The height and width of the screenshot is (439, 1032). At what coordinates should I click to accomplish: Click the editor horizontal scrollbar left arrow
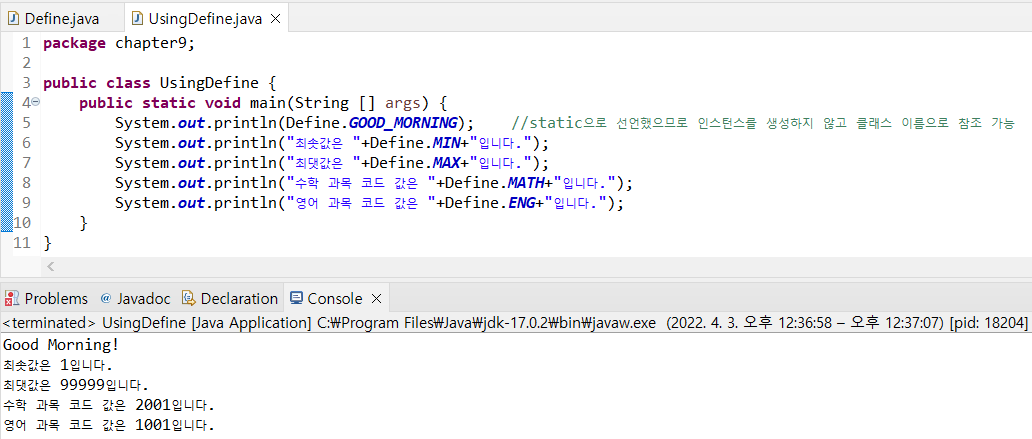pos(51,267)
